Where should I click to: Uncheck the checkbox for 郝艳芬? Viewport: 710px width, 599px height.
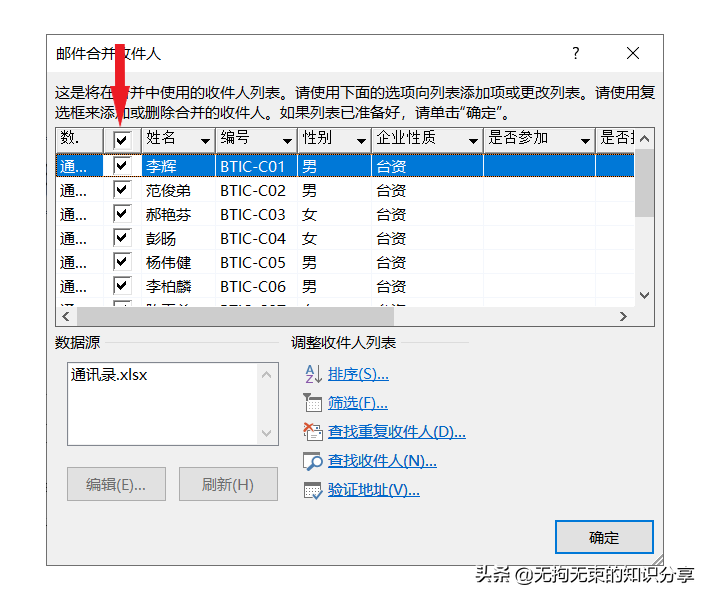pyautogui.click(x=122, y=213)
